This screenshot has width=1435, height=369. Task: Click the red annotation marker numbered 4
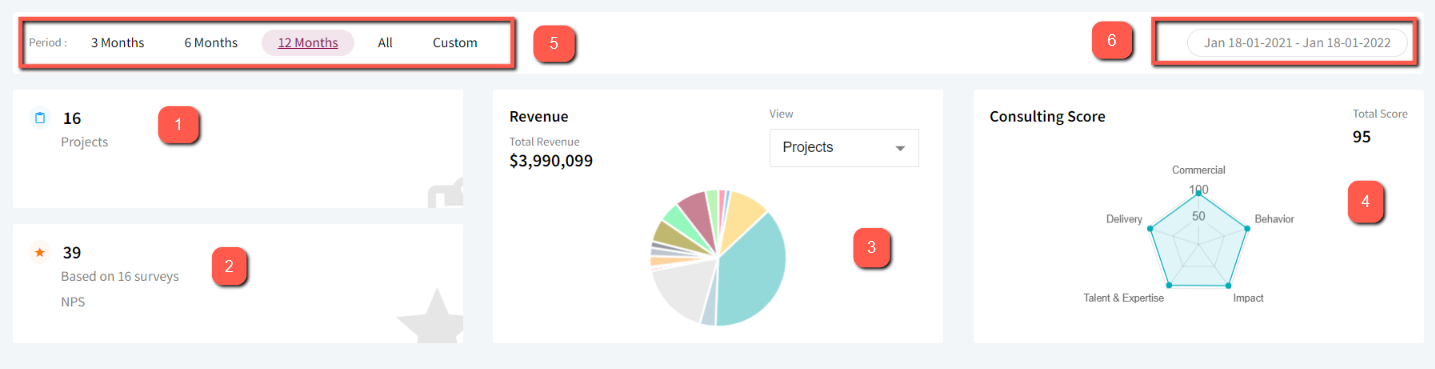[x=1366, y=202]
